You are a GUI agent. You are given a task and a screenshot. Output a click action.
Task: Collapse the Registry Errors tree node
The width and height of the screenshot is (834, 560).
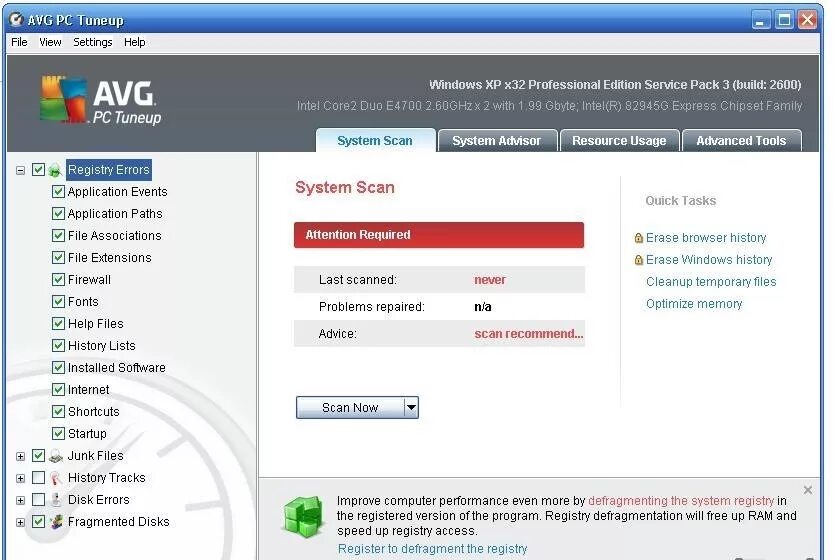20,171
